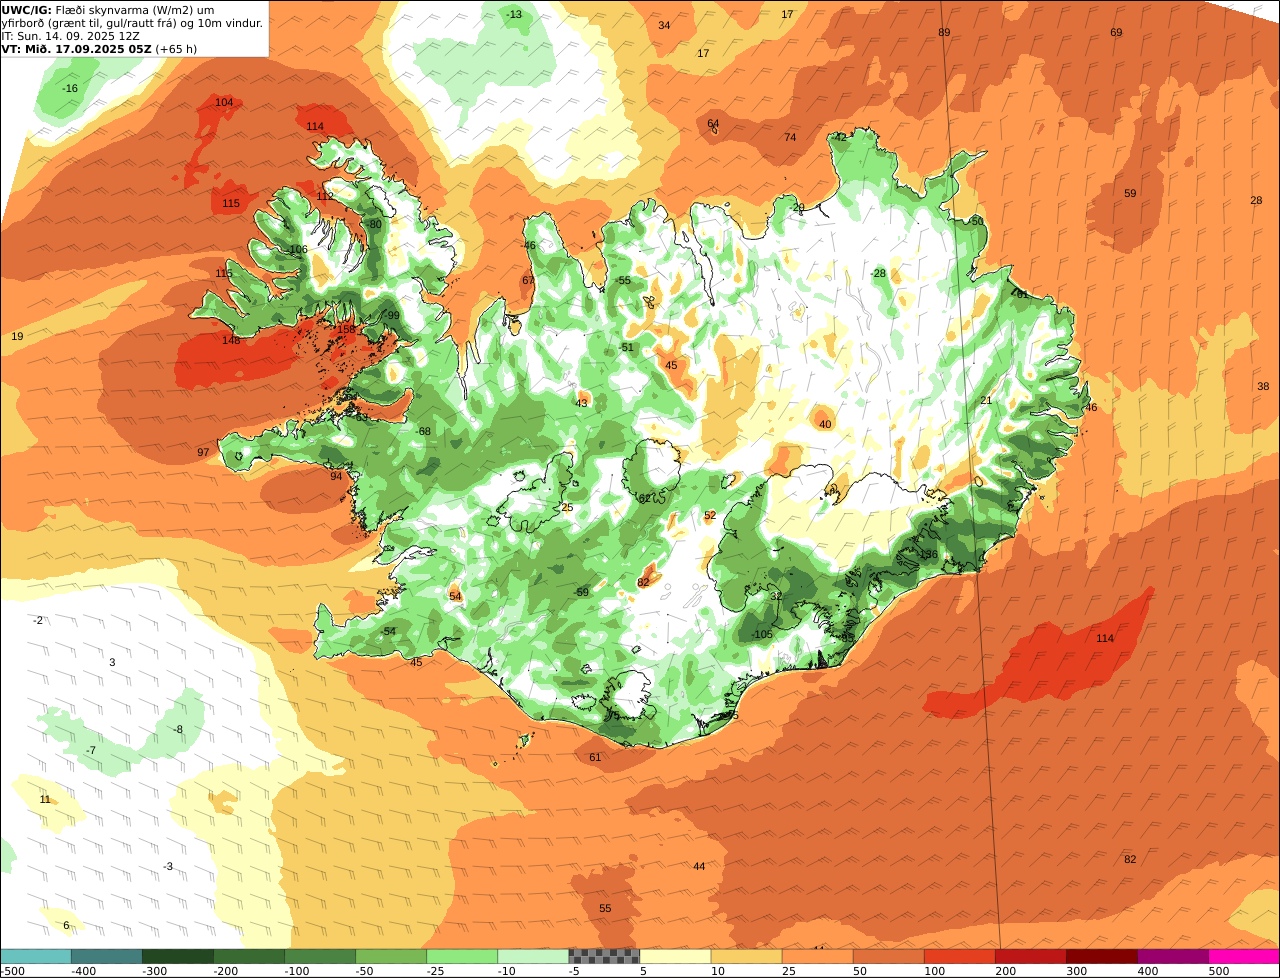This screenshot has width=1280, height=978.
Task: Select the green legend swatch between -100 and -50
Action: coord(320,956)
